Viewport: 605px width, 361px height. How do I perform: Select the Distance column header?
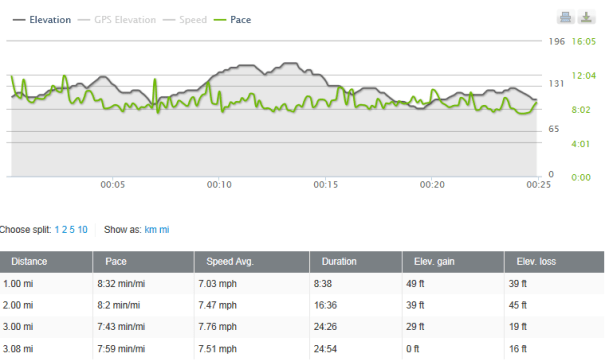46,262
